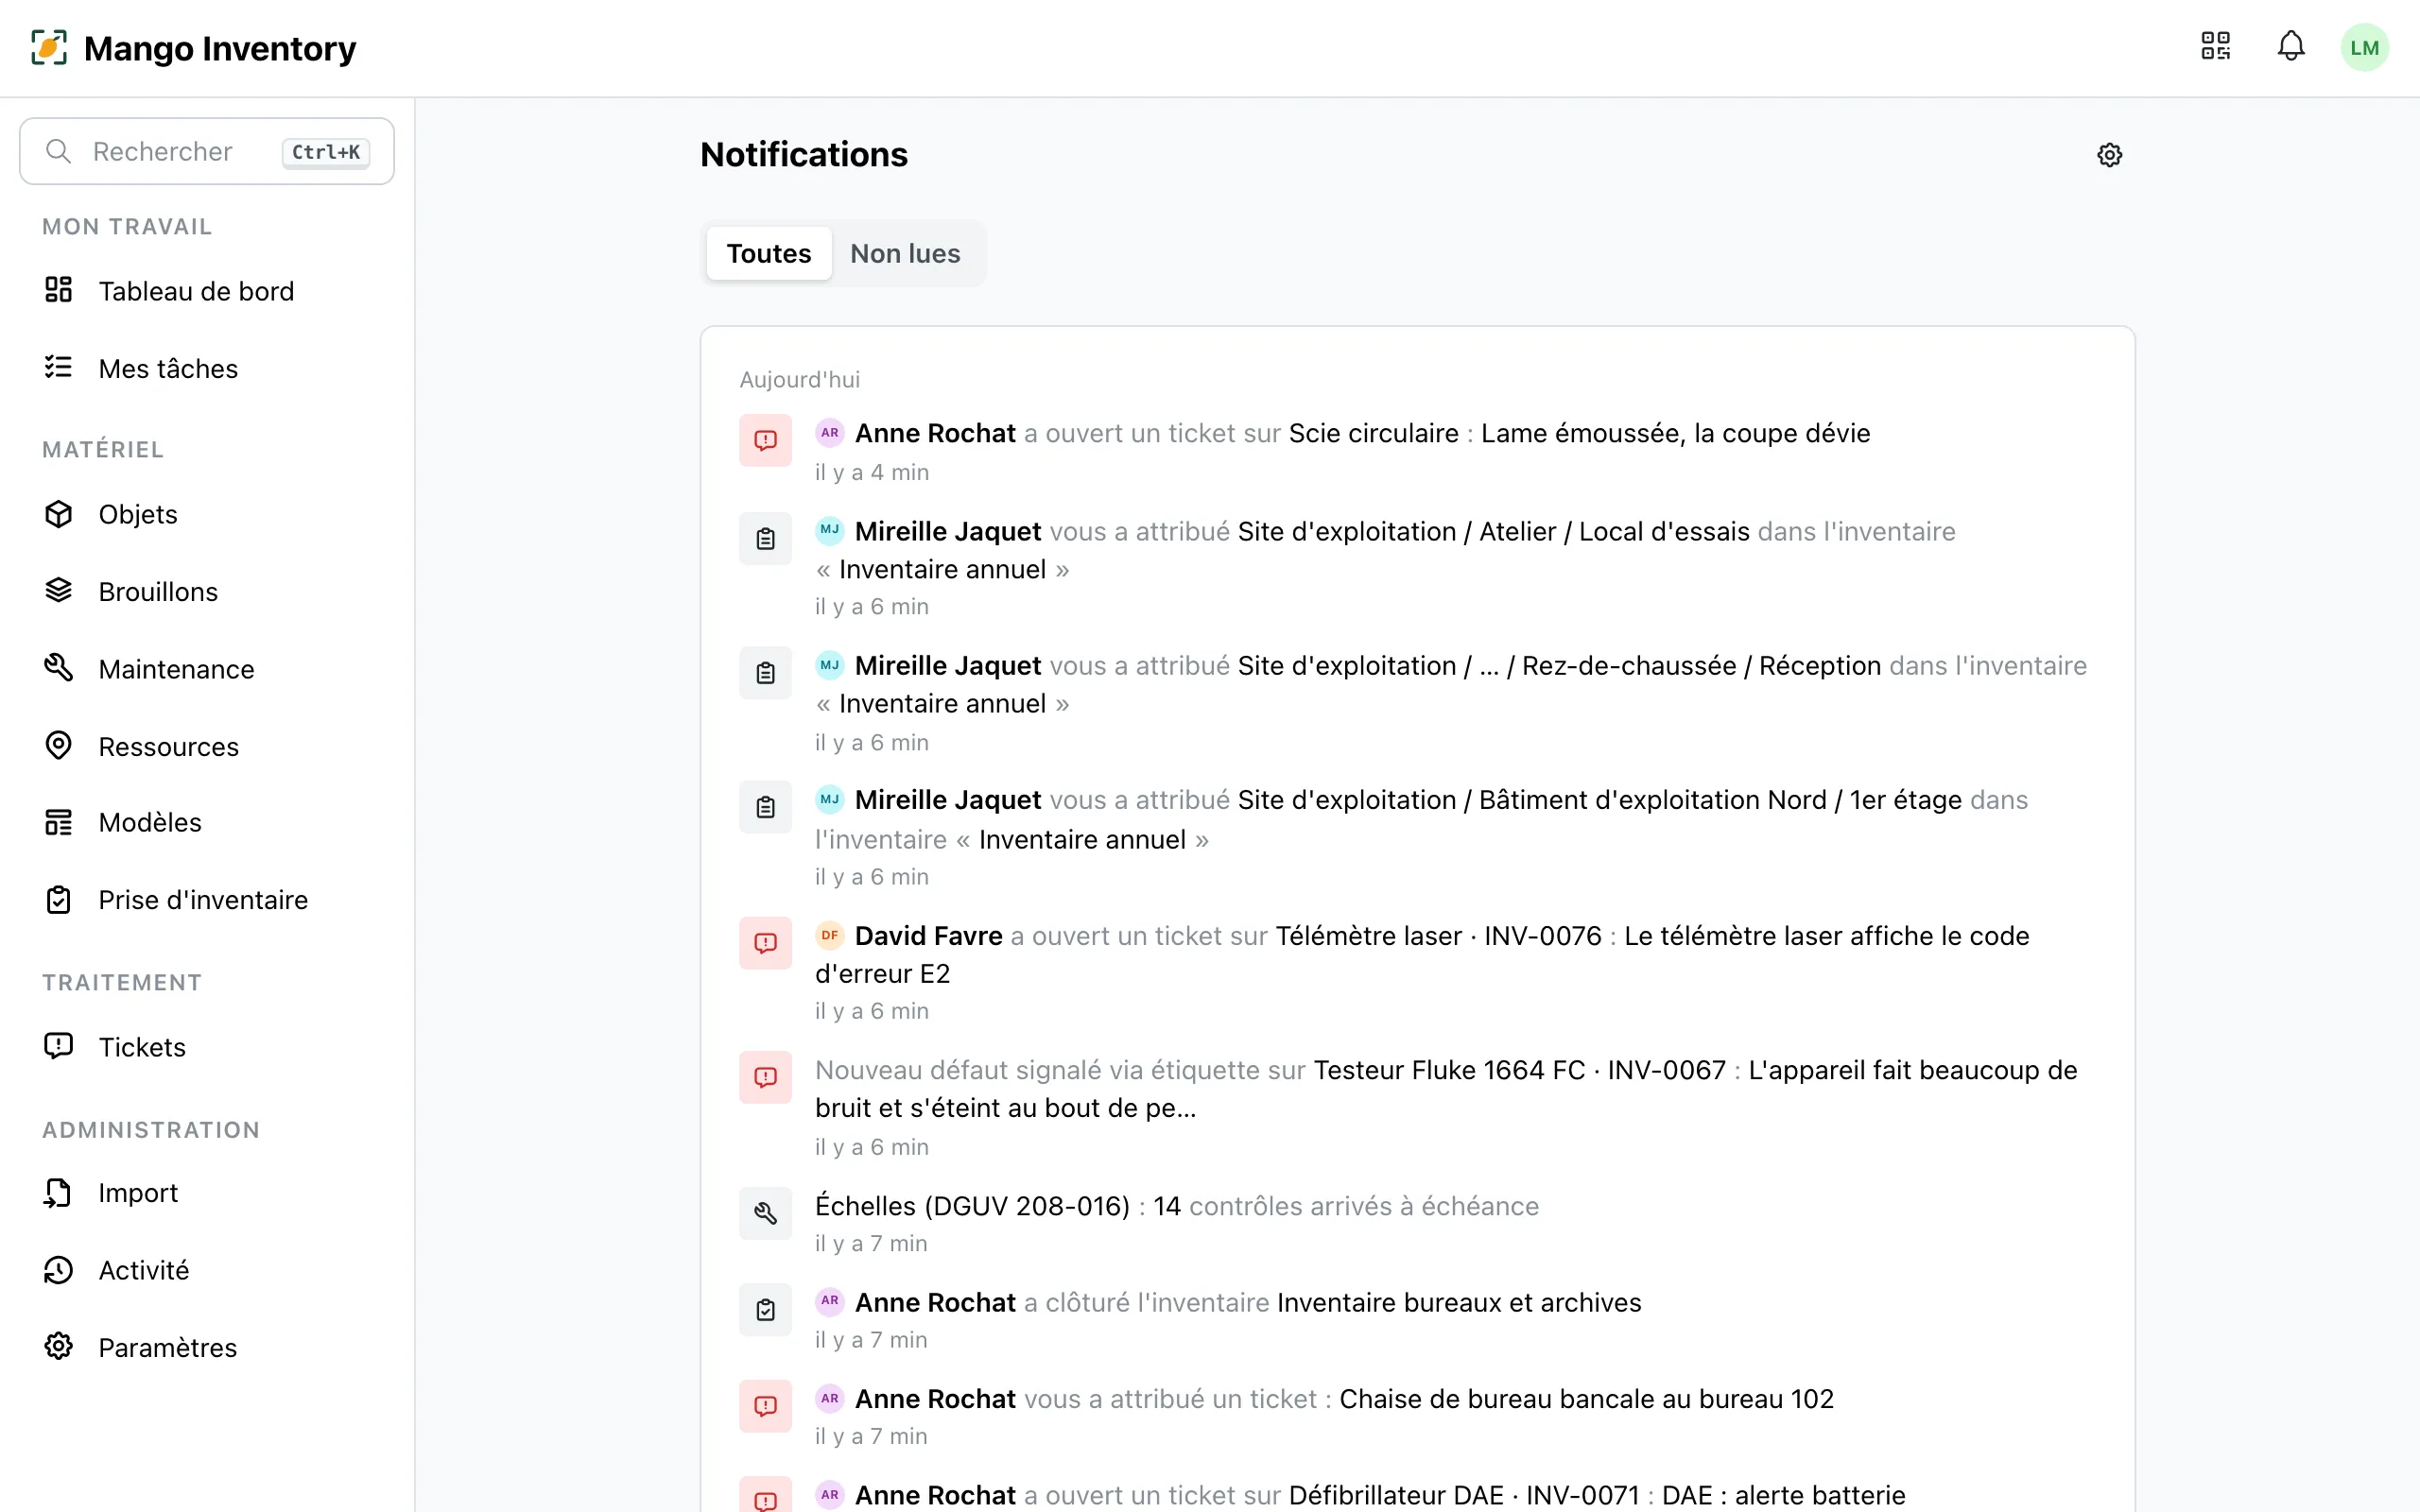Click David Favre's DF avatar
This screenshot has width=2420, height=1512.
coord(829,936)
